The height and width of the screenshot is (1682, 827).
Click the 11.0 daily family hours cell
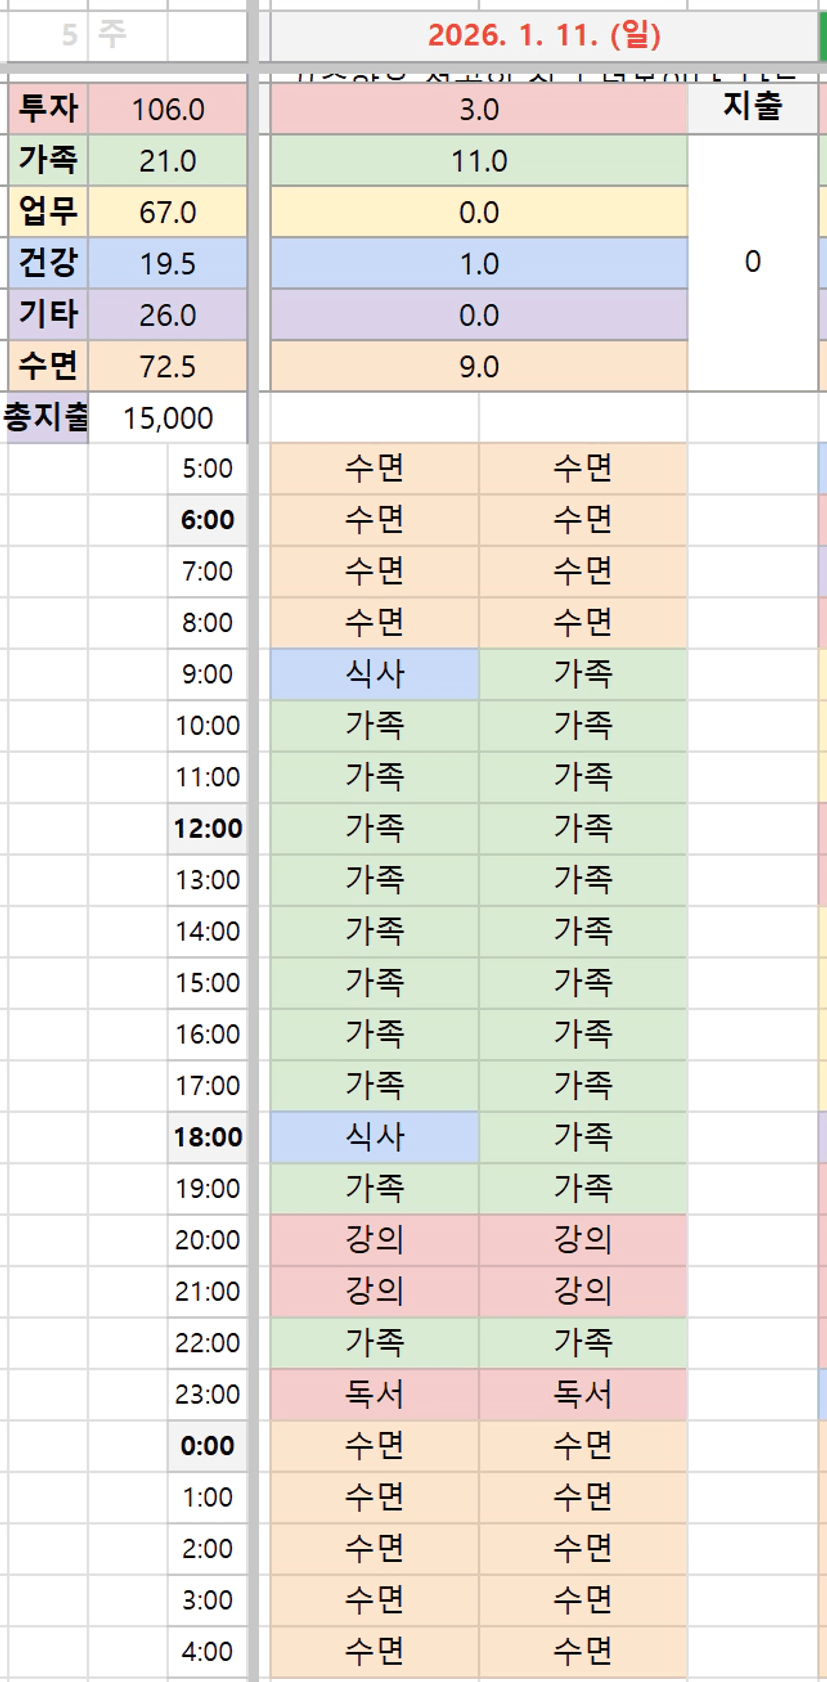point(479,161)
